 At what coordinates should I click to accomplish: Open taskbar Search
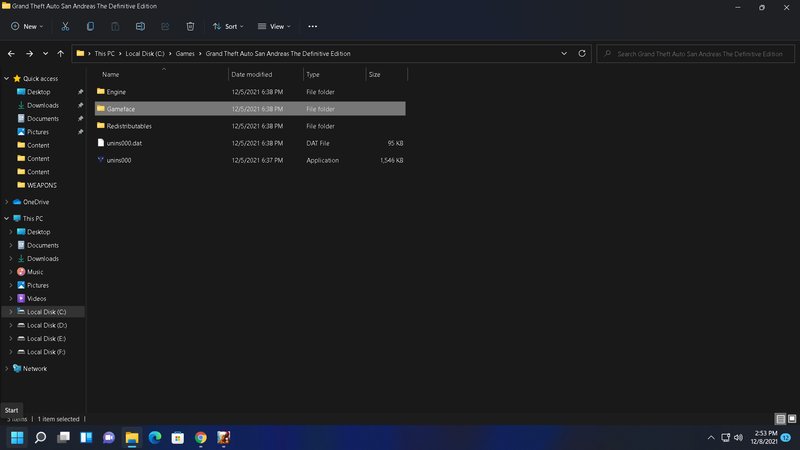coord(40,437)
